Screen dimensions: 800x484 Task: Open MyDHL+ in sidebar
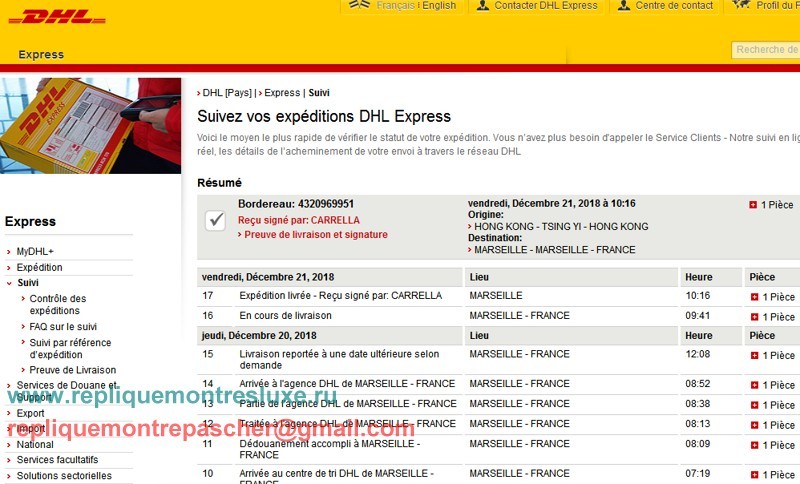tap(35, 251)
